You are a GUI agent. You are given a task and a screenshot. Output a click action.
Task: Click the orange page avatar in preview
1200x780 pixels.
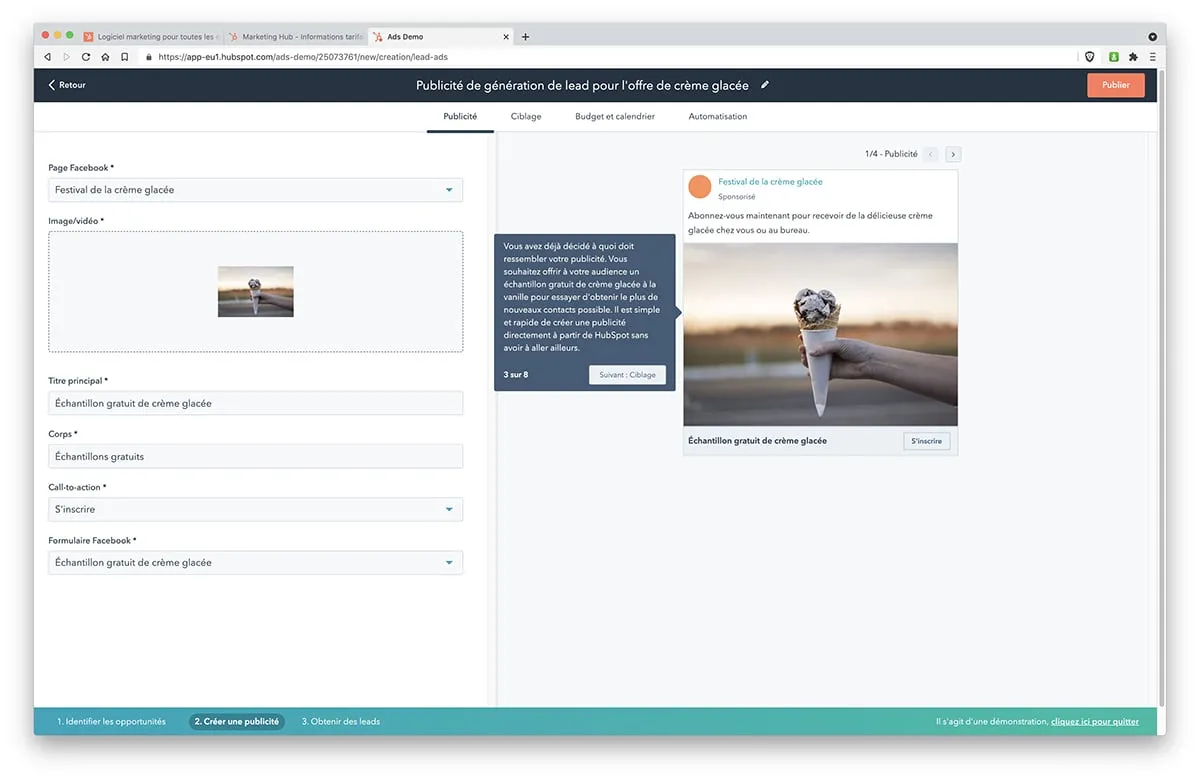(700, 186)
